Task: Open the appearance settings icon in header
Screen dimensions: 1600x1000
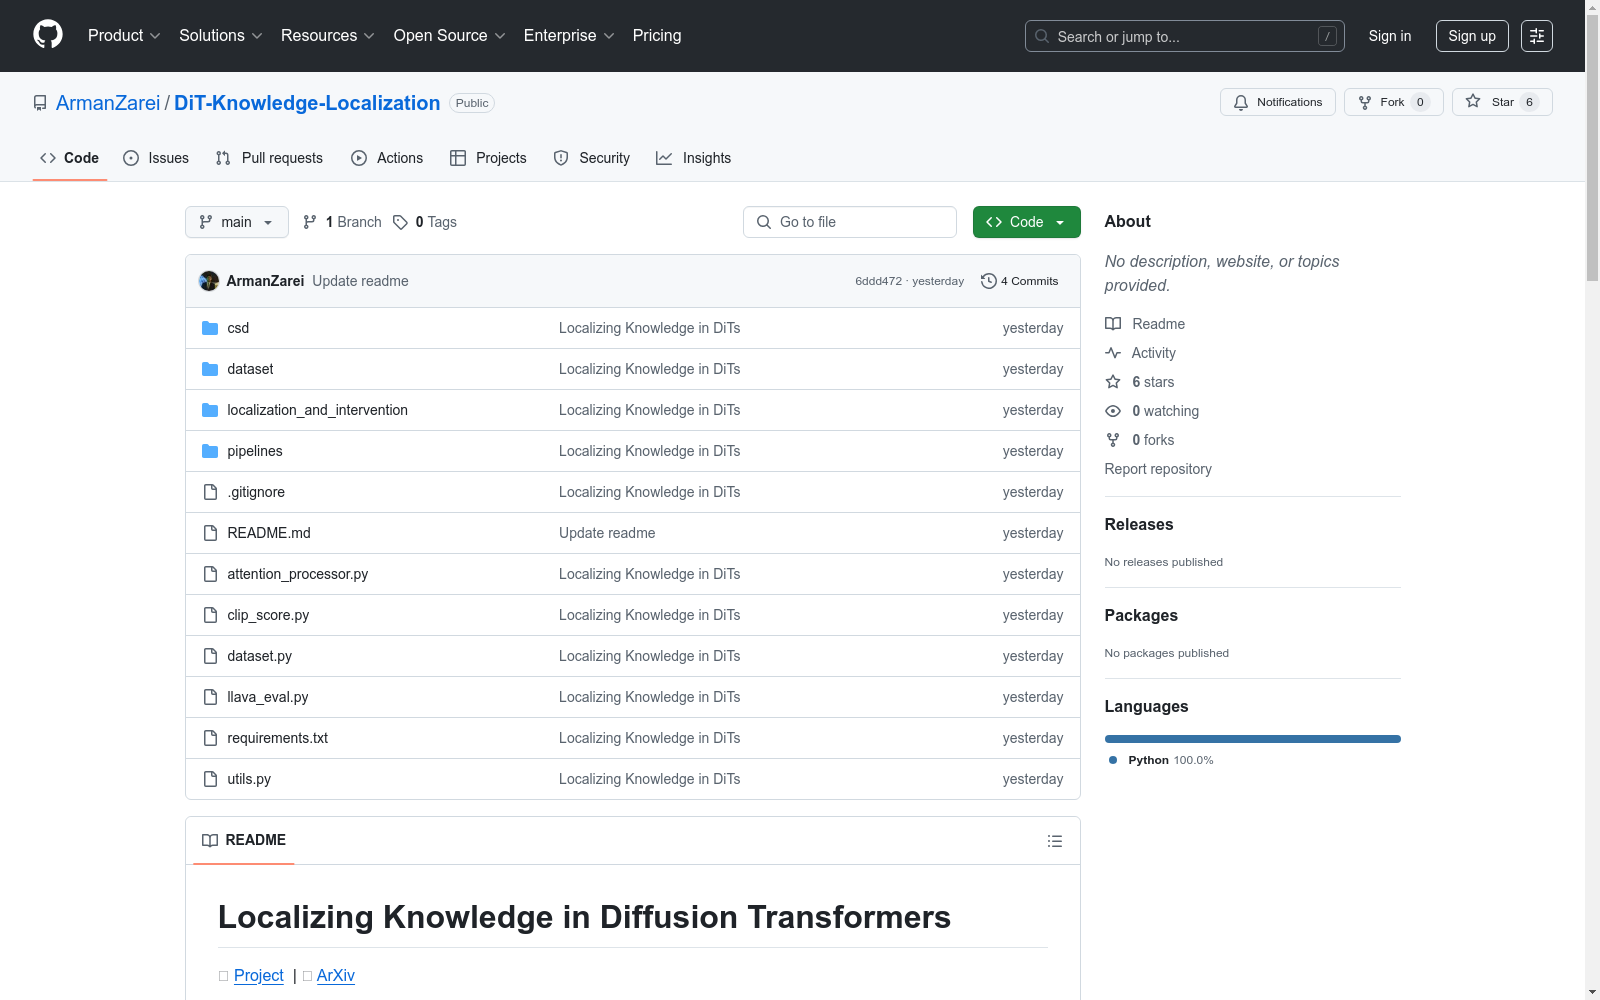Action: point(1537,36)
